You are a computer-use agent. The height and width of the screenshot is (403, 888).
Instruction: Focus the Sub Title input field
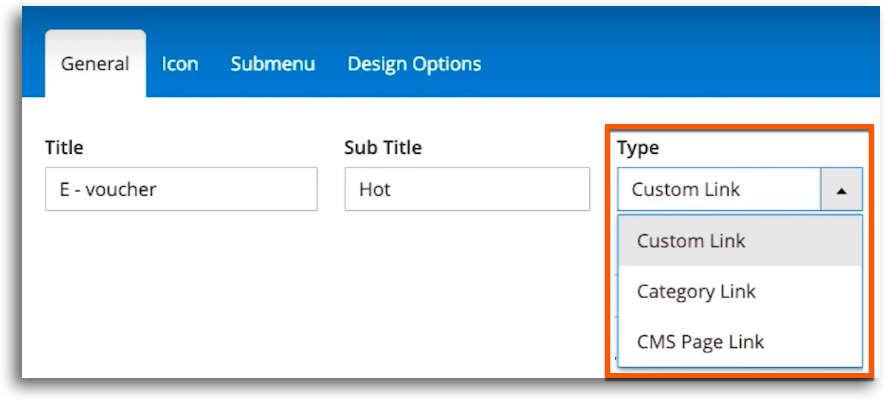pyautogui.click(x=467, y=189)
